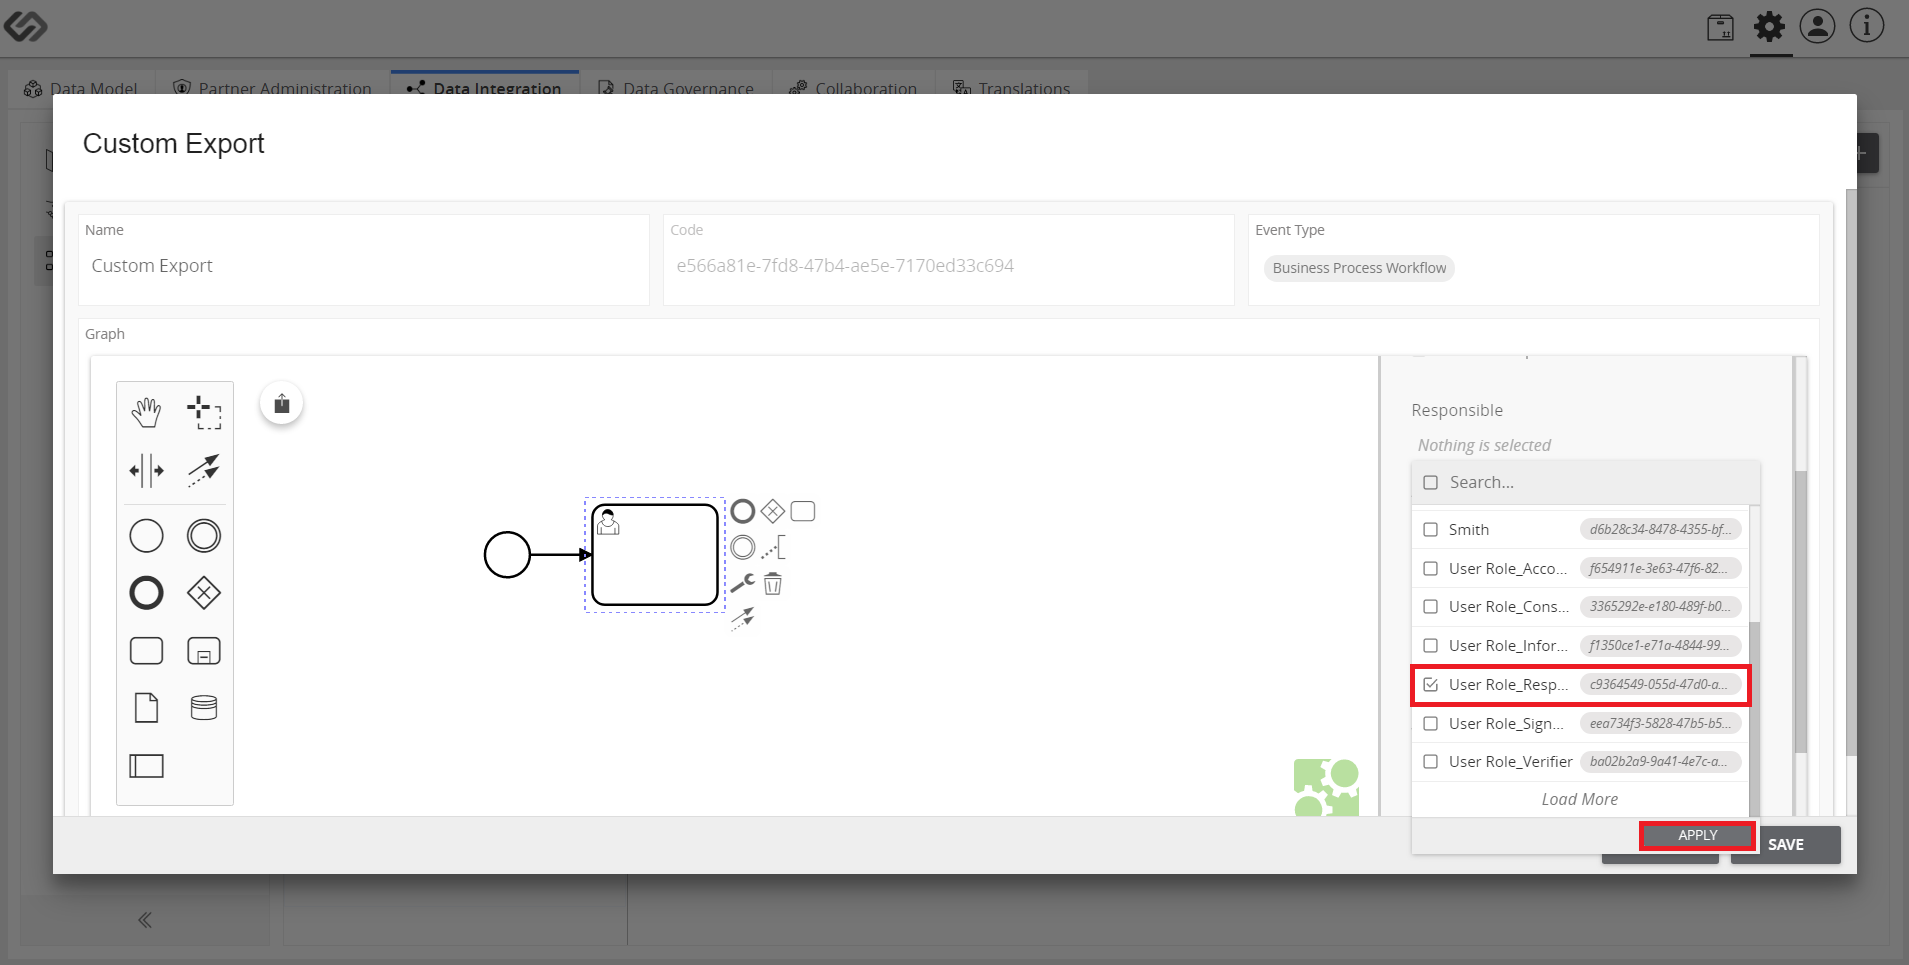Image resolution: width=1909 pixels, height=965 pixels.
Task: Switch to the Data Model tab
Action: pyautogui.click(x=81, y=88)
